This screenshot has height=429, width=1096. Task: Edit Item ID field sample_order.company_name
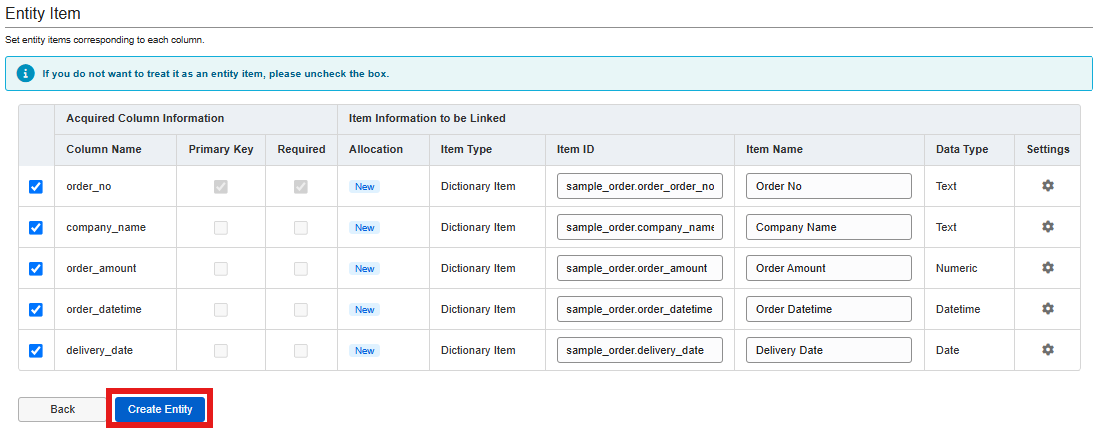[x=640, y=227]
